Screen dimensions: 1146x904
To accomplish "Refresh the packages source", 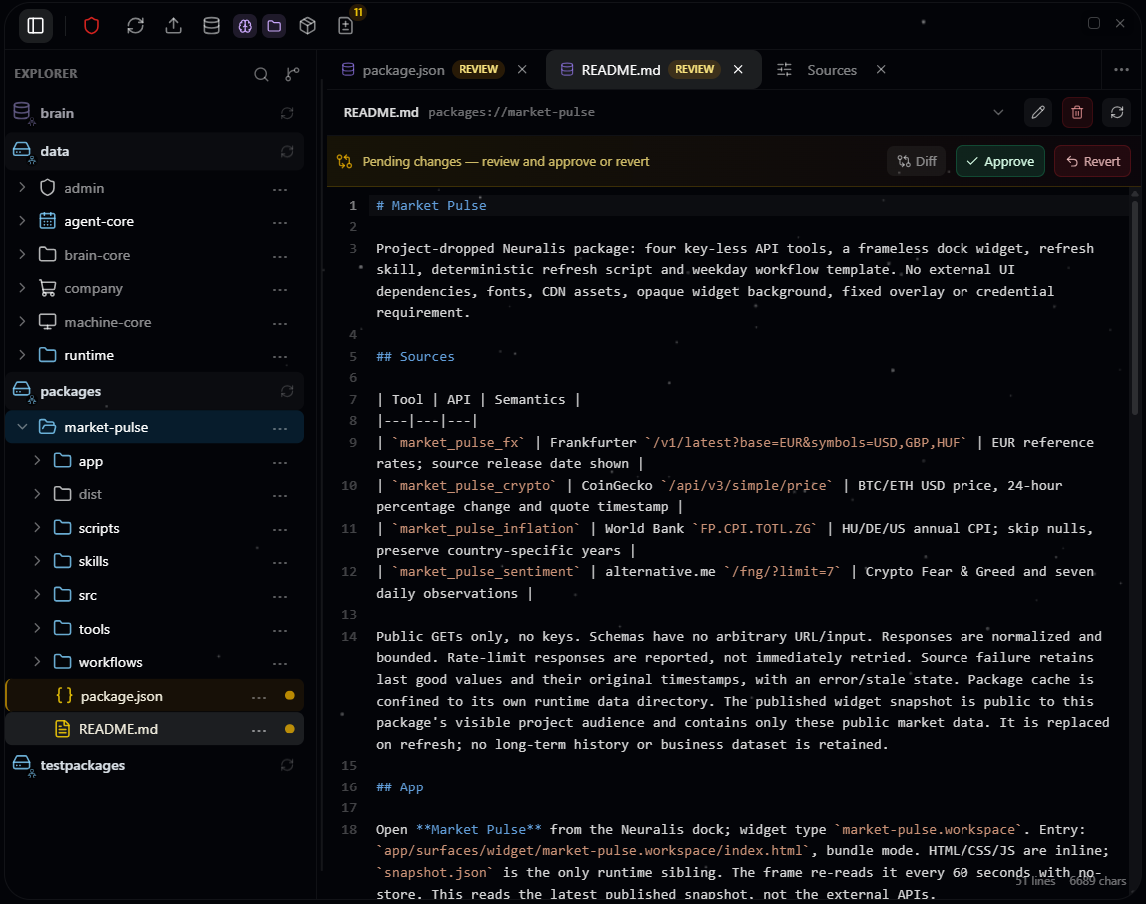I will [x=286, y=392].
